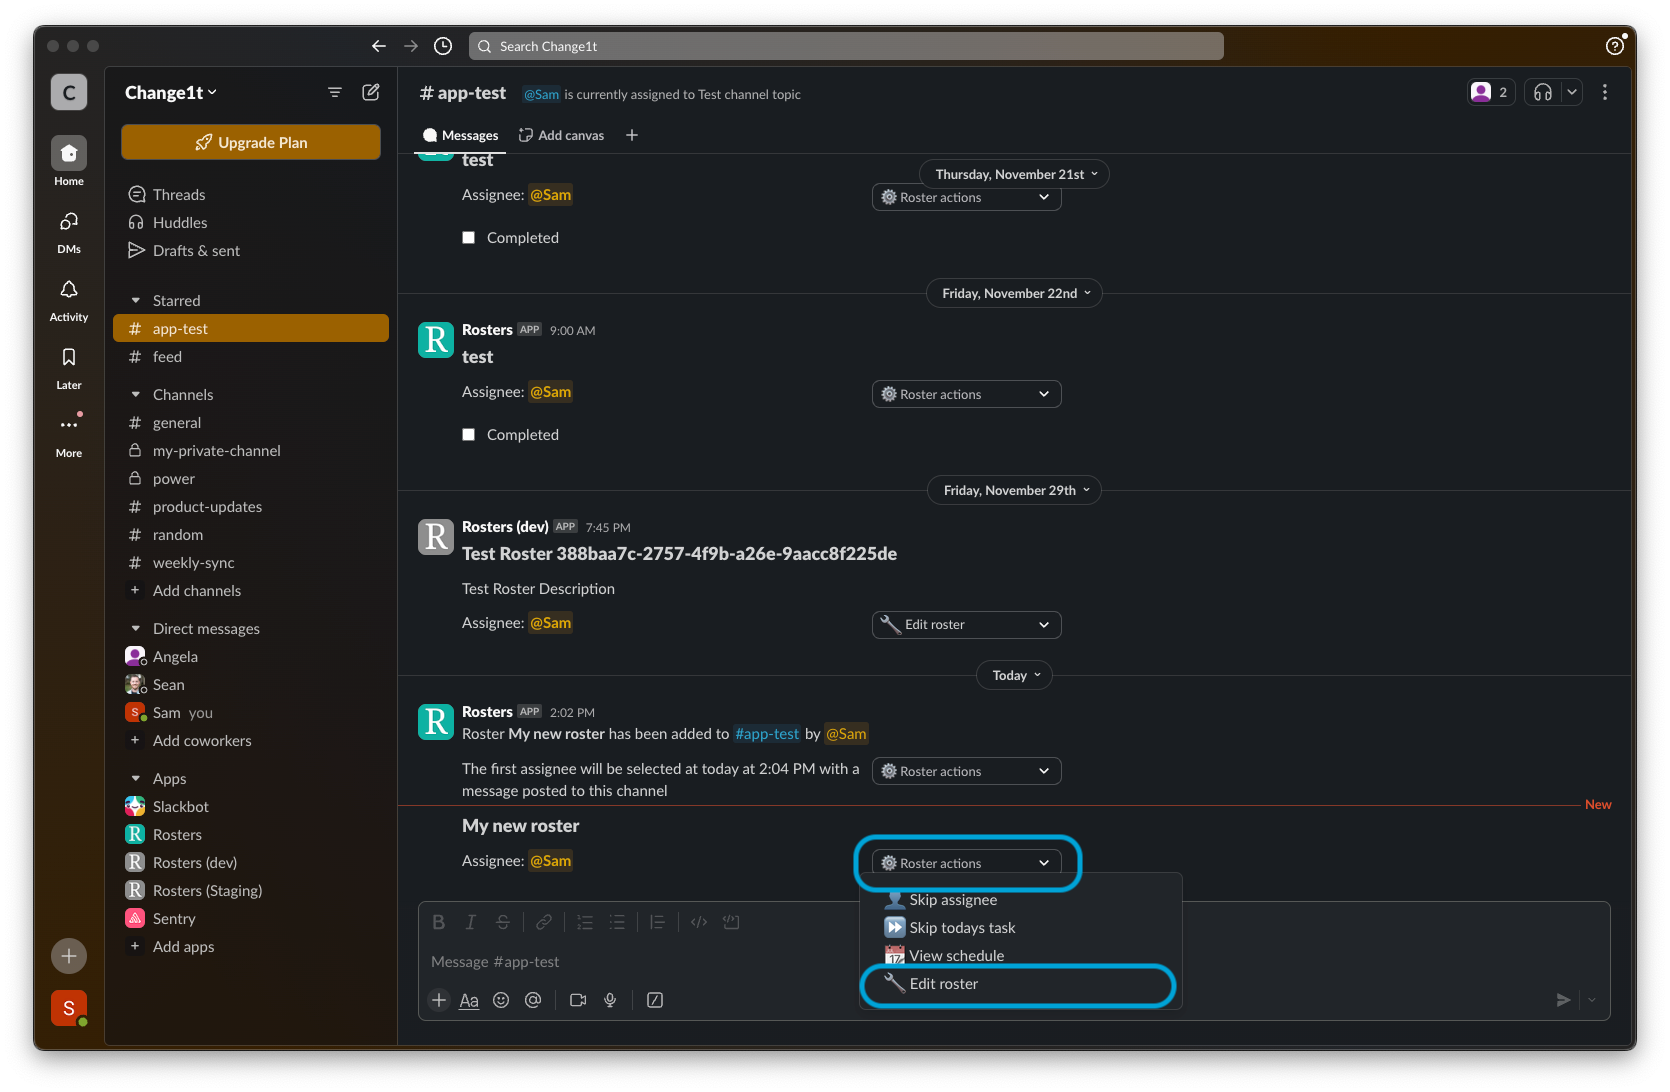
Task: Insert bulleted list in composer
Action: tap(617, 922)
